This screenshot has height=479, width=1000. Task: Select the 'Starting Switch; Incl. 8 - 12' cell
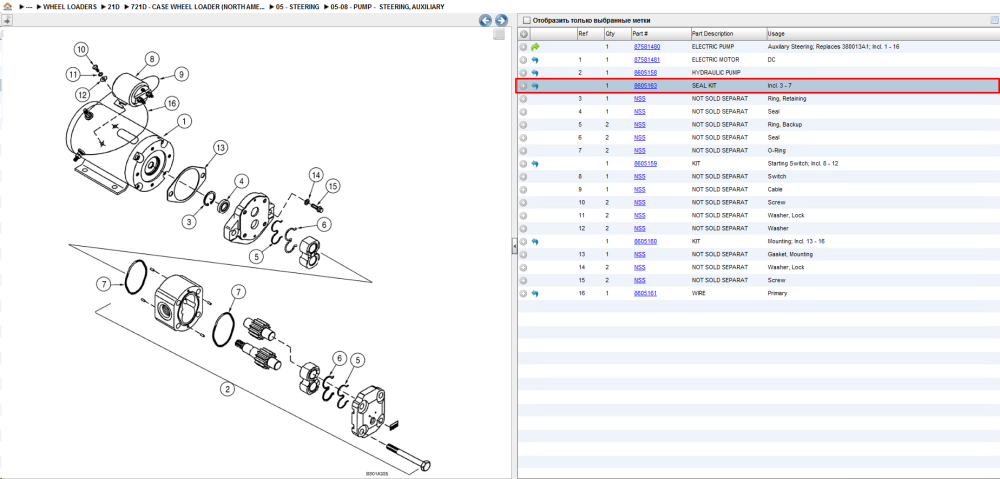click(x=803, y=164)
